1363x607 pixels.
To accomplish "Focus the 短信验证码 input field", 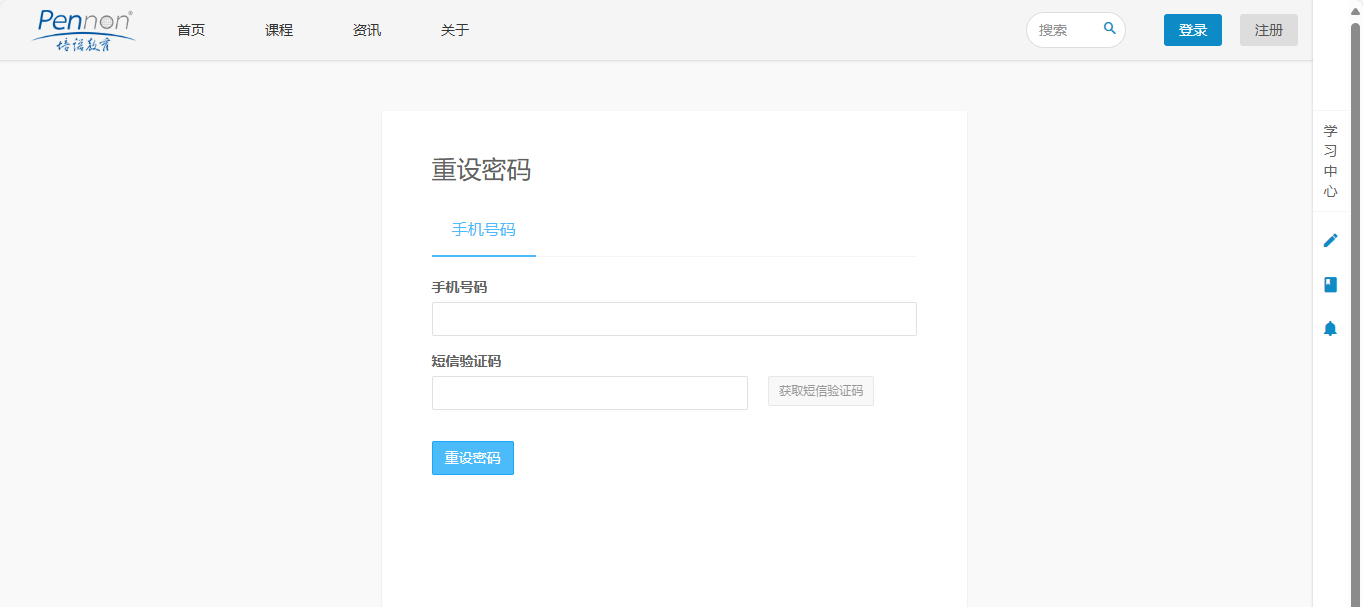I will coord(589,393).
